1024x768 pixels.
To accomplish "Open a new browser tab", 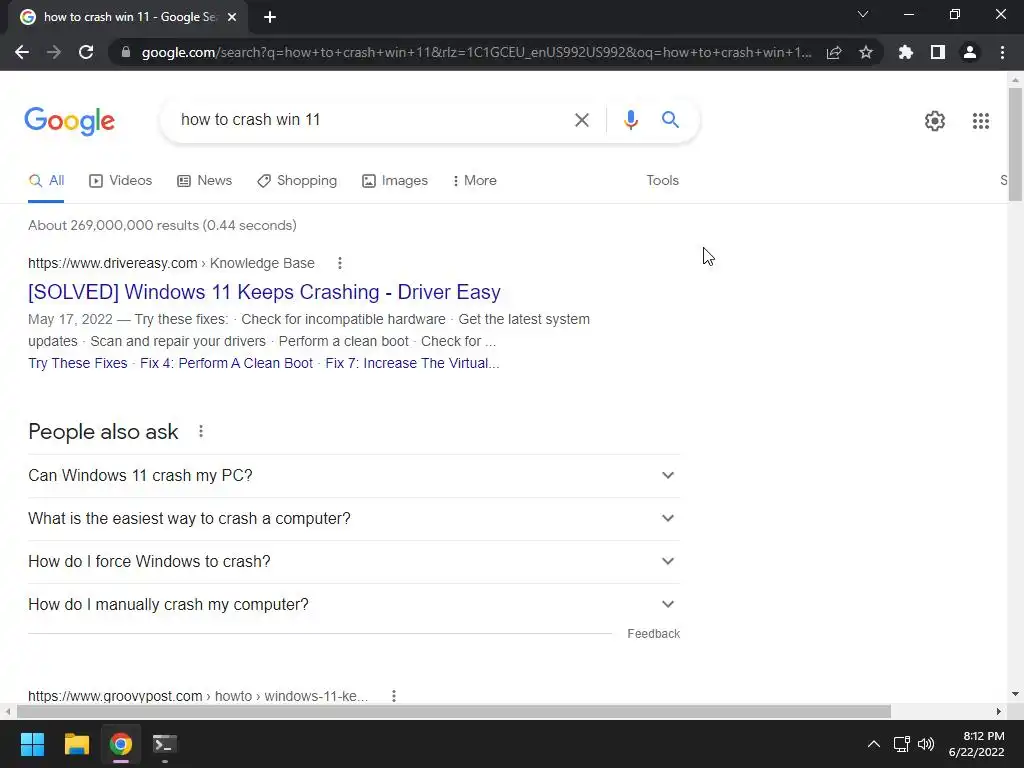I will point(270,17).
